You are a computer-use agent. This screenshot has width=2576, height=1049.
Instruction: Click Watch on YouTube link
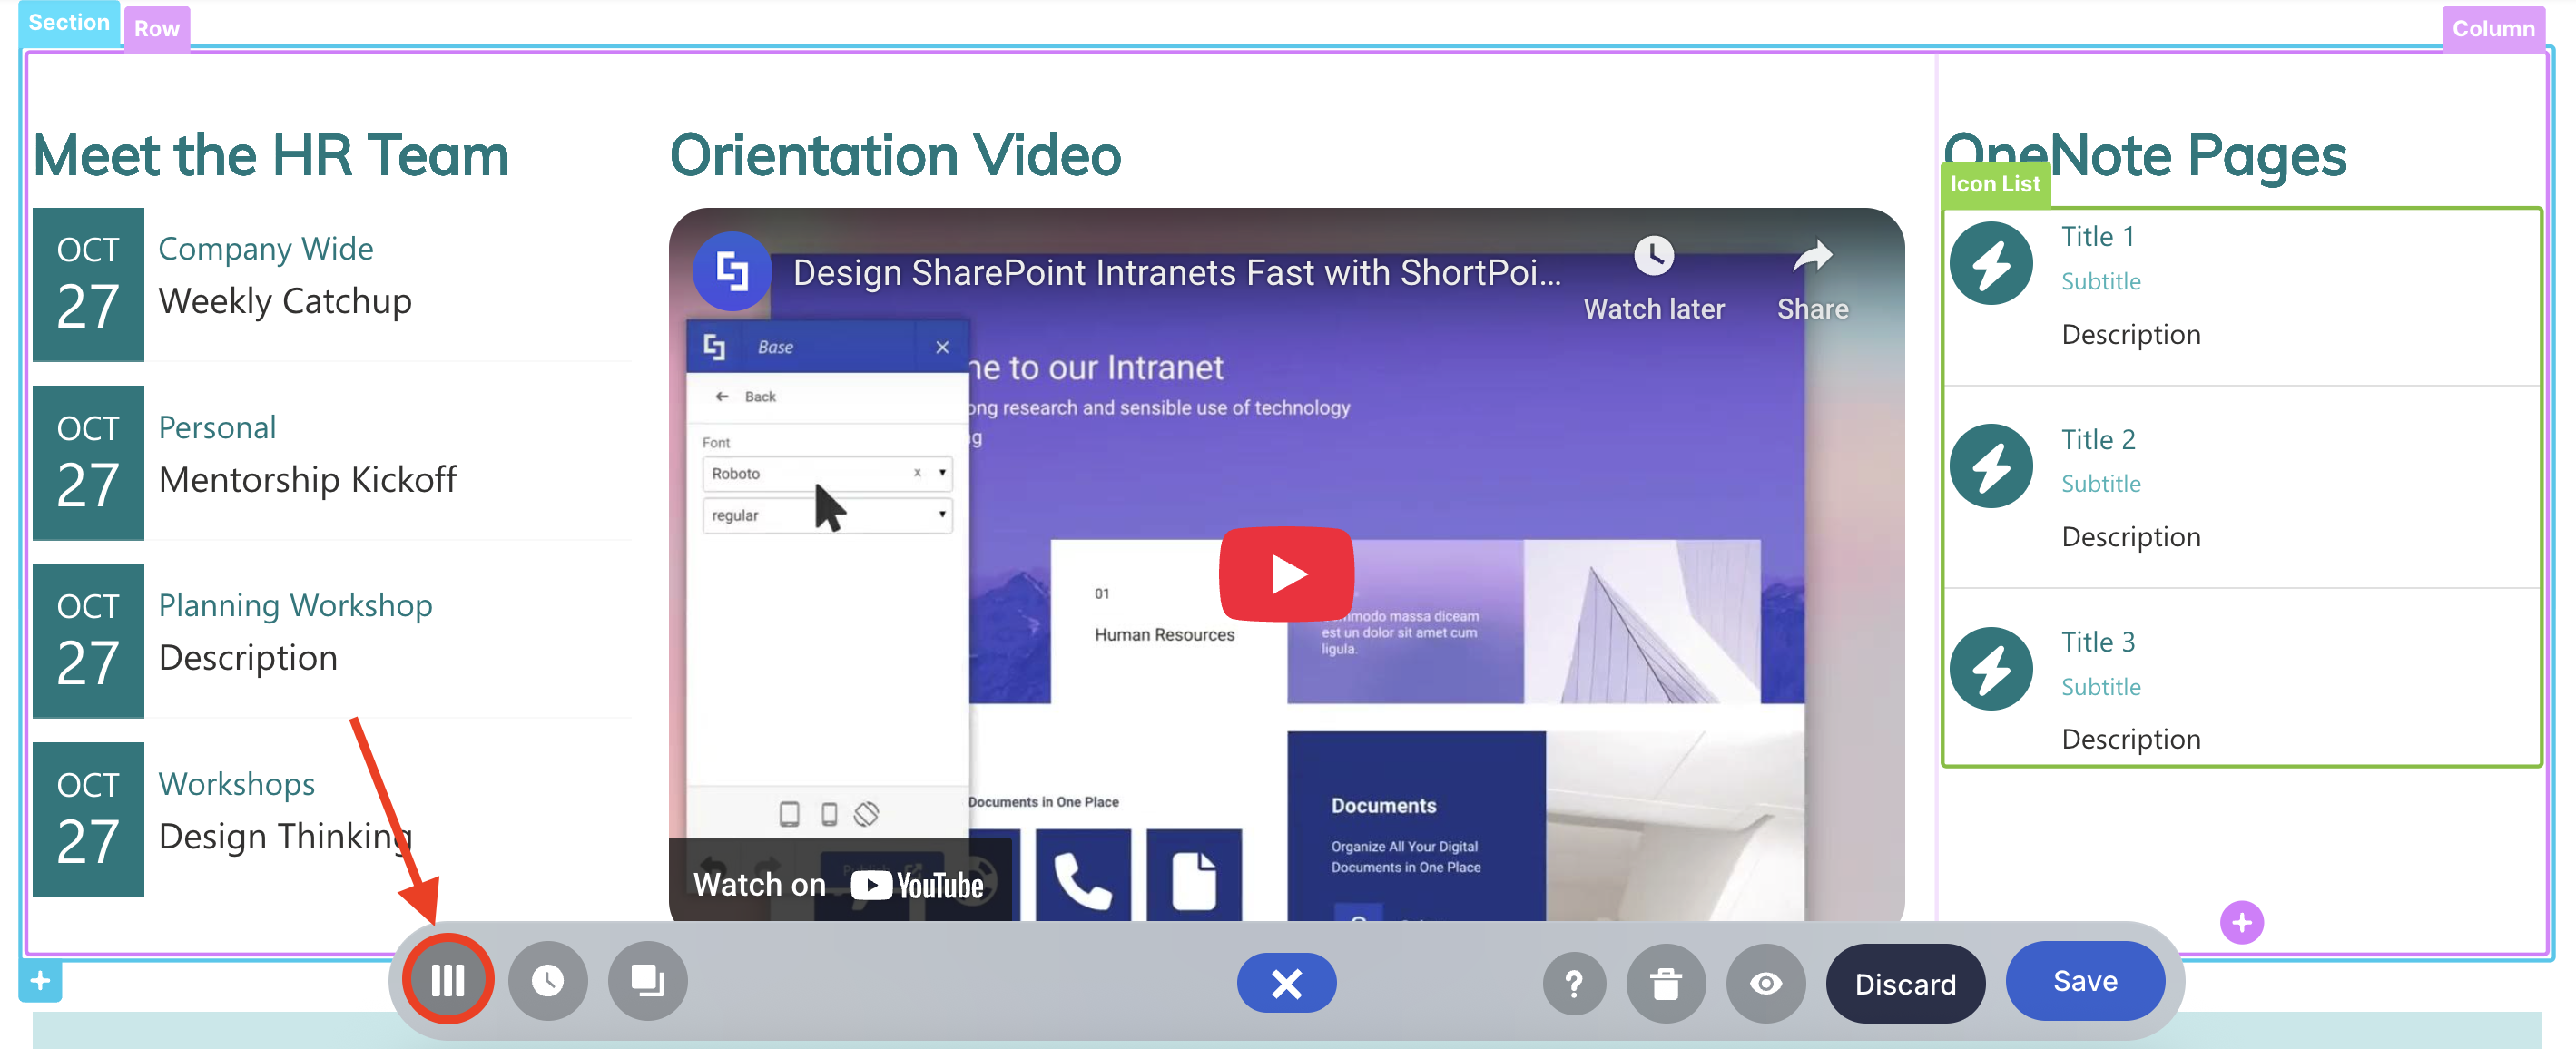point(838,884)
